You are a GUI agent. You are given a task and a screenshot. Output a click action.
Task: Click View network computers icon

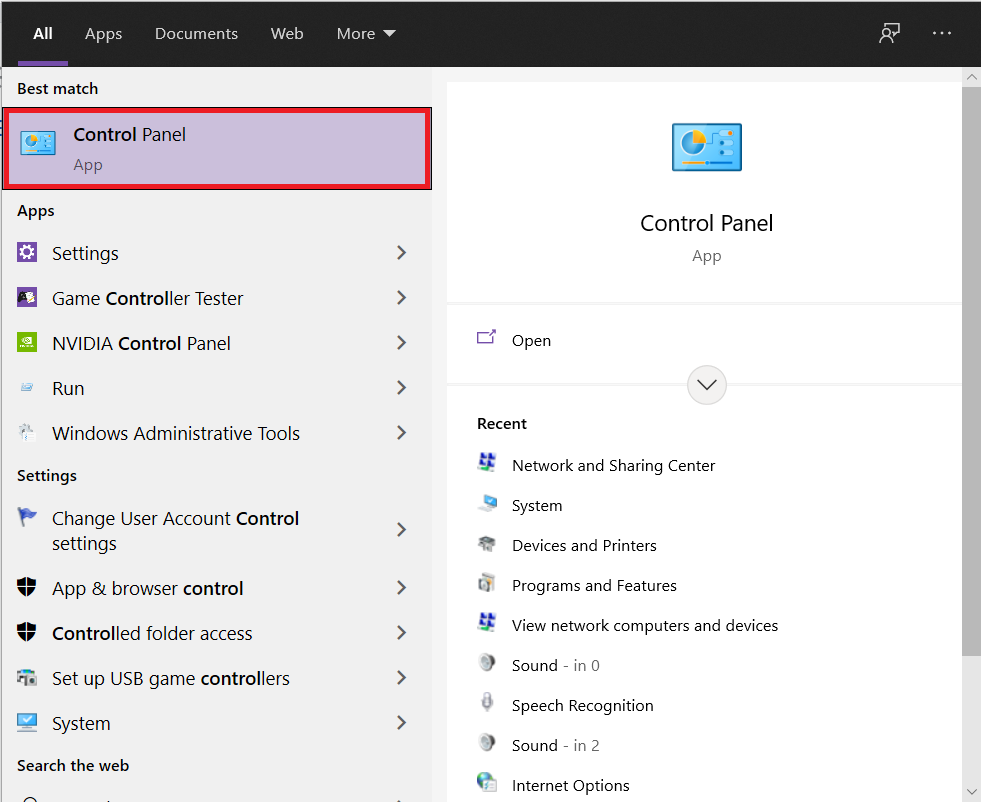pyautogui.click(x=487, y=622)
